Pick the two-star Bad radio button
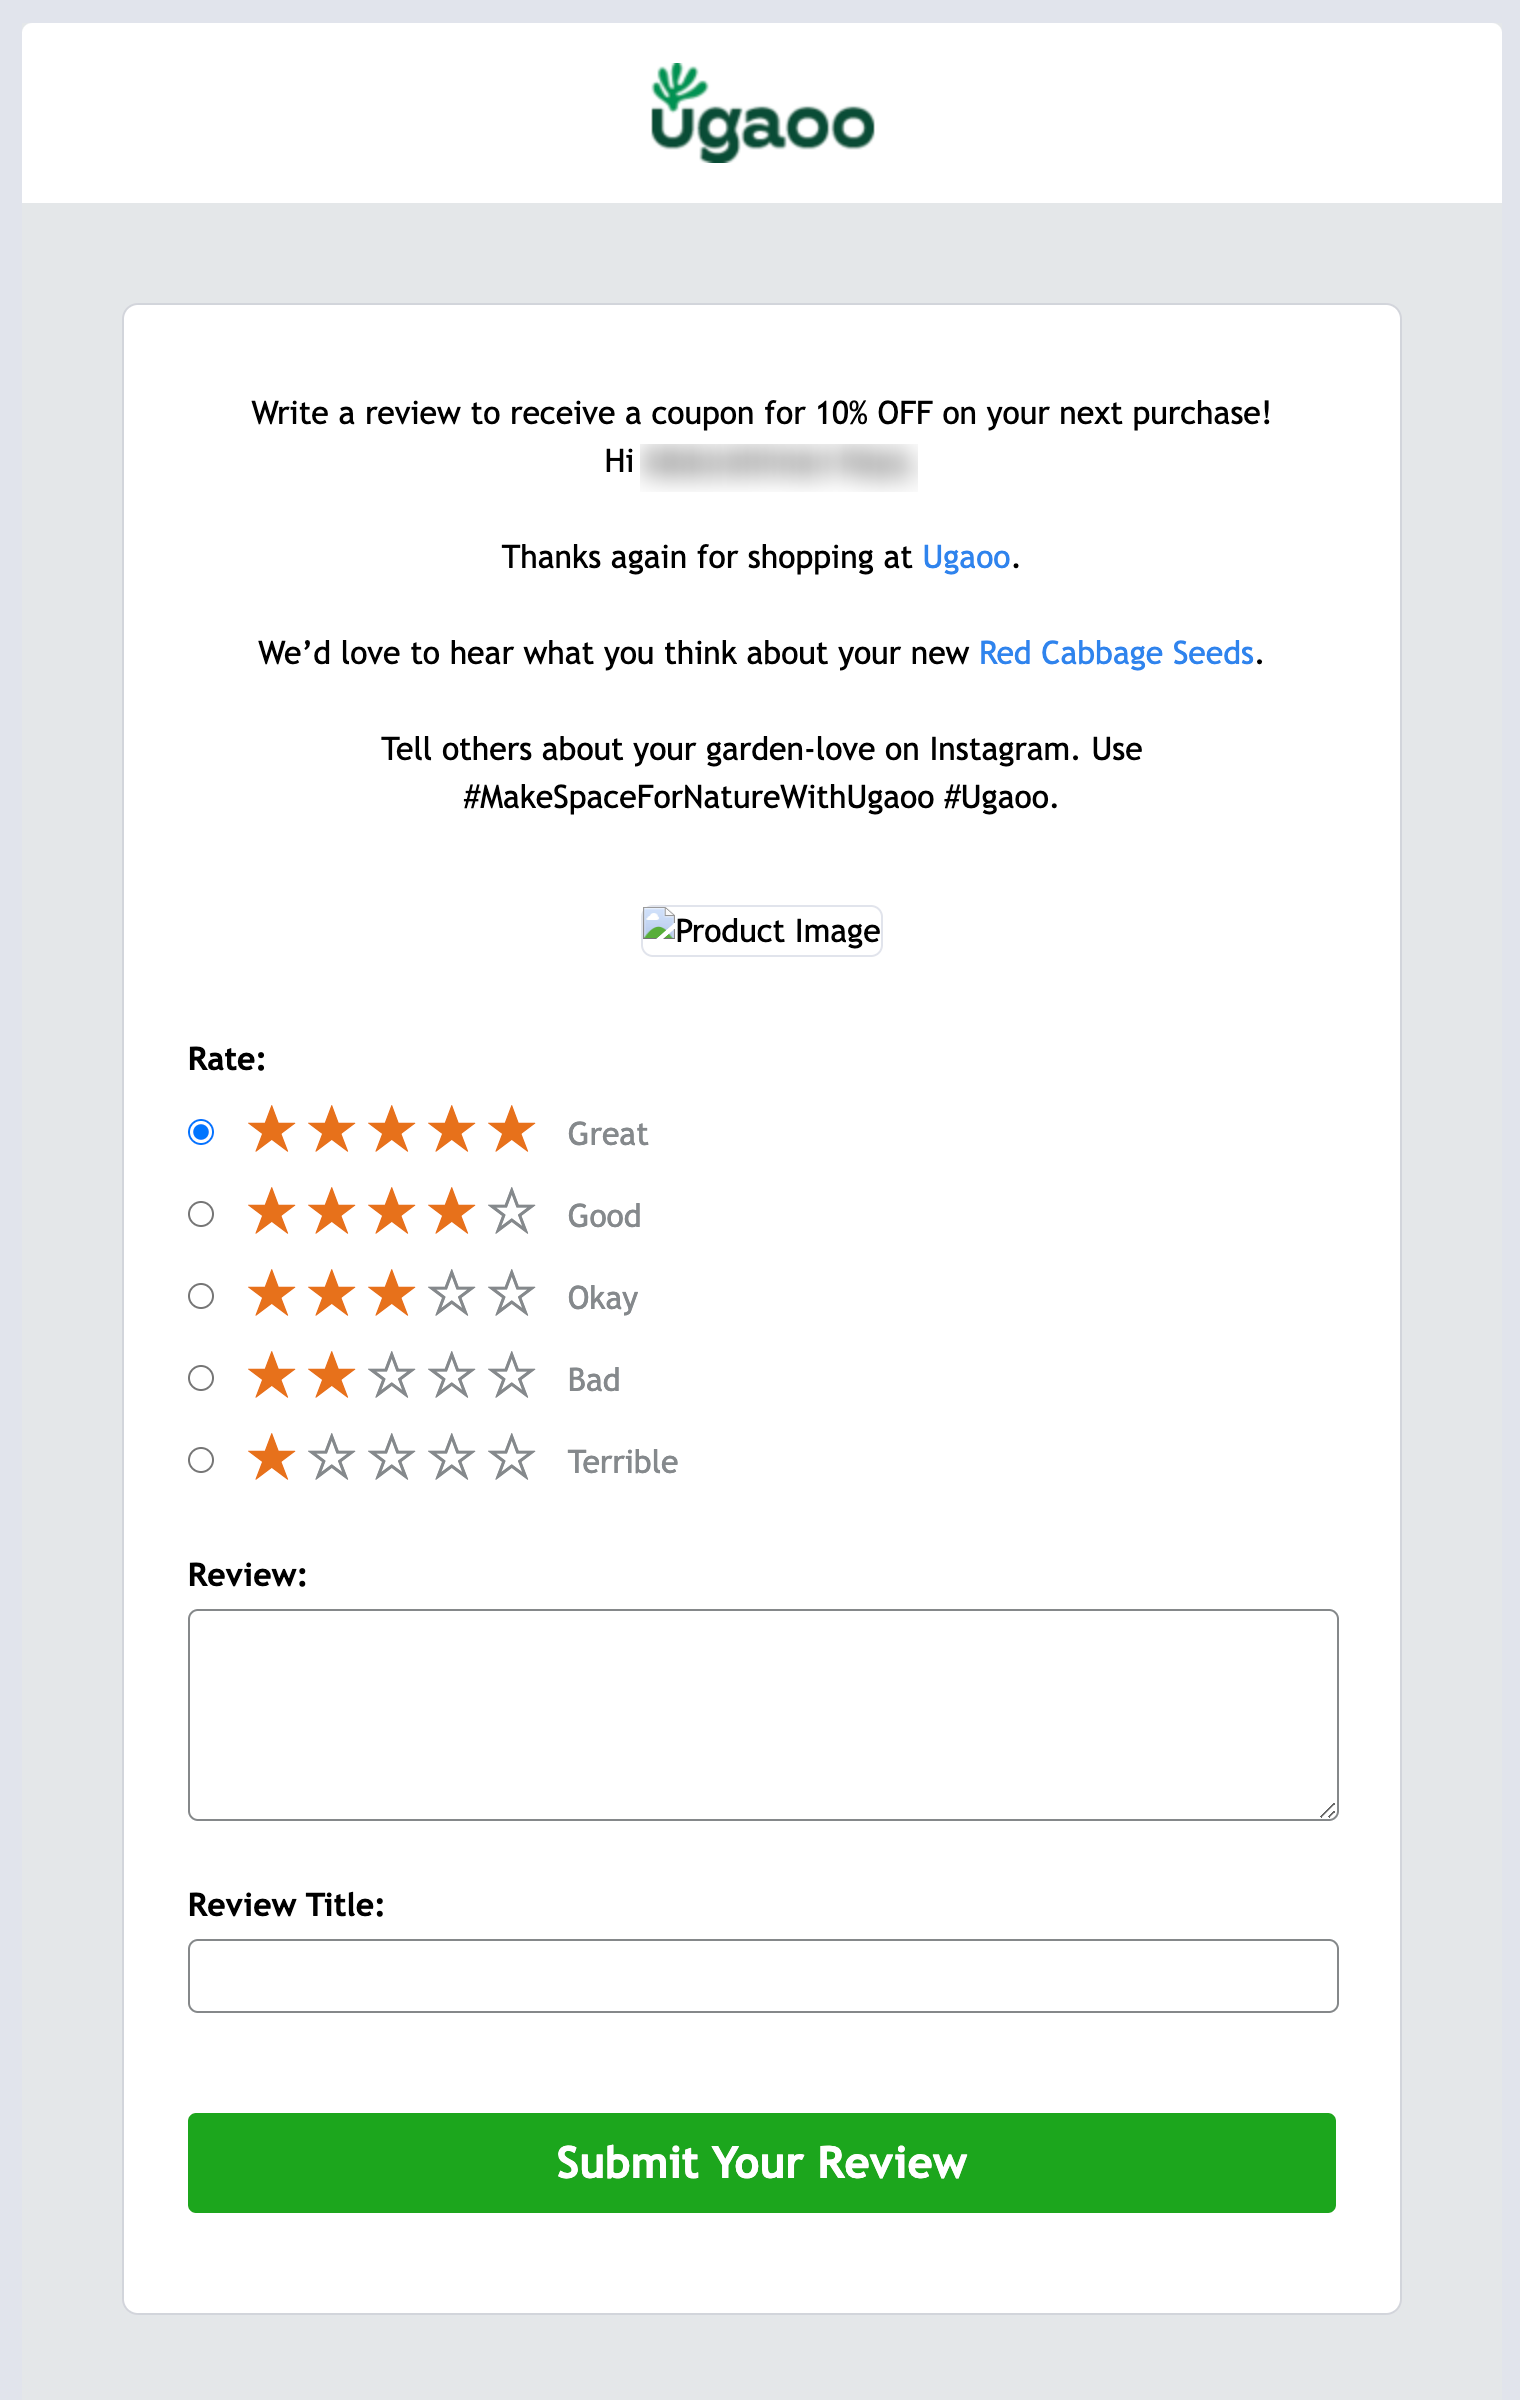Image resolution: width=1520 pixels, height=2400 pixels. [x=201, y=1378]
